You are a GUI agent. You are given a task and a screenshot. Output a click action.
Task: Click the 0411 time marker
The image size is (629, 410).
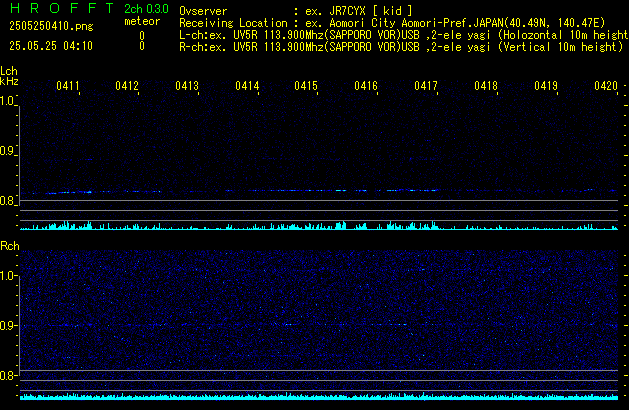pos(68,86)
